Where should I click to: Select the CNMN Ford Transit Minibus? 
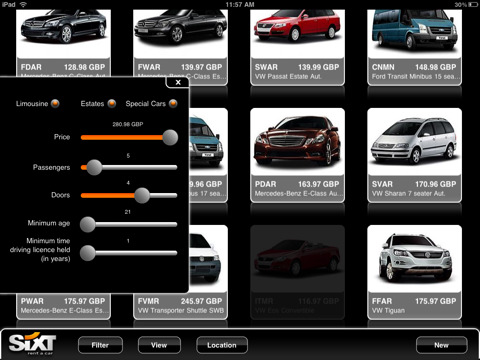414,47
